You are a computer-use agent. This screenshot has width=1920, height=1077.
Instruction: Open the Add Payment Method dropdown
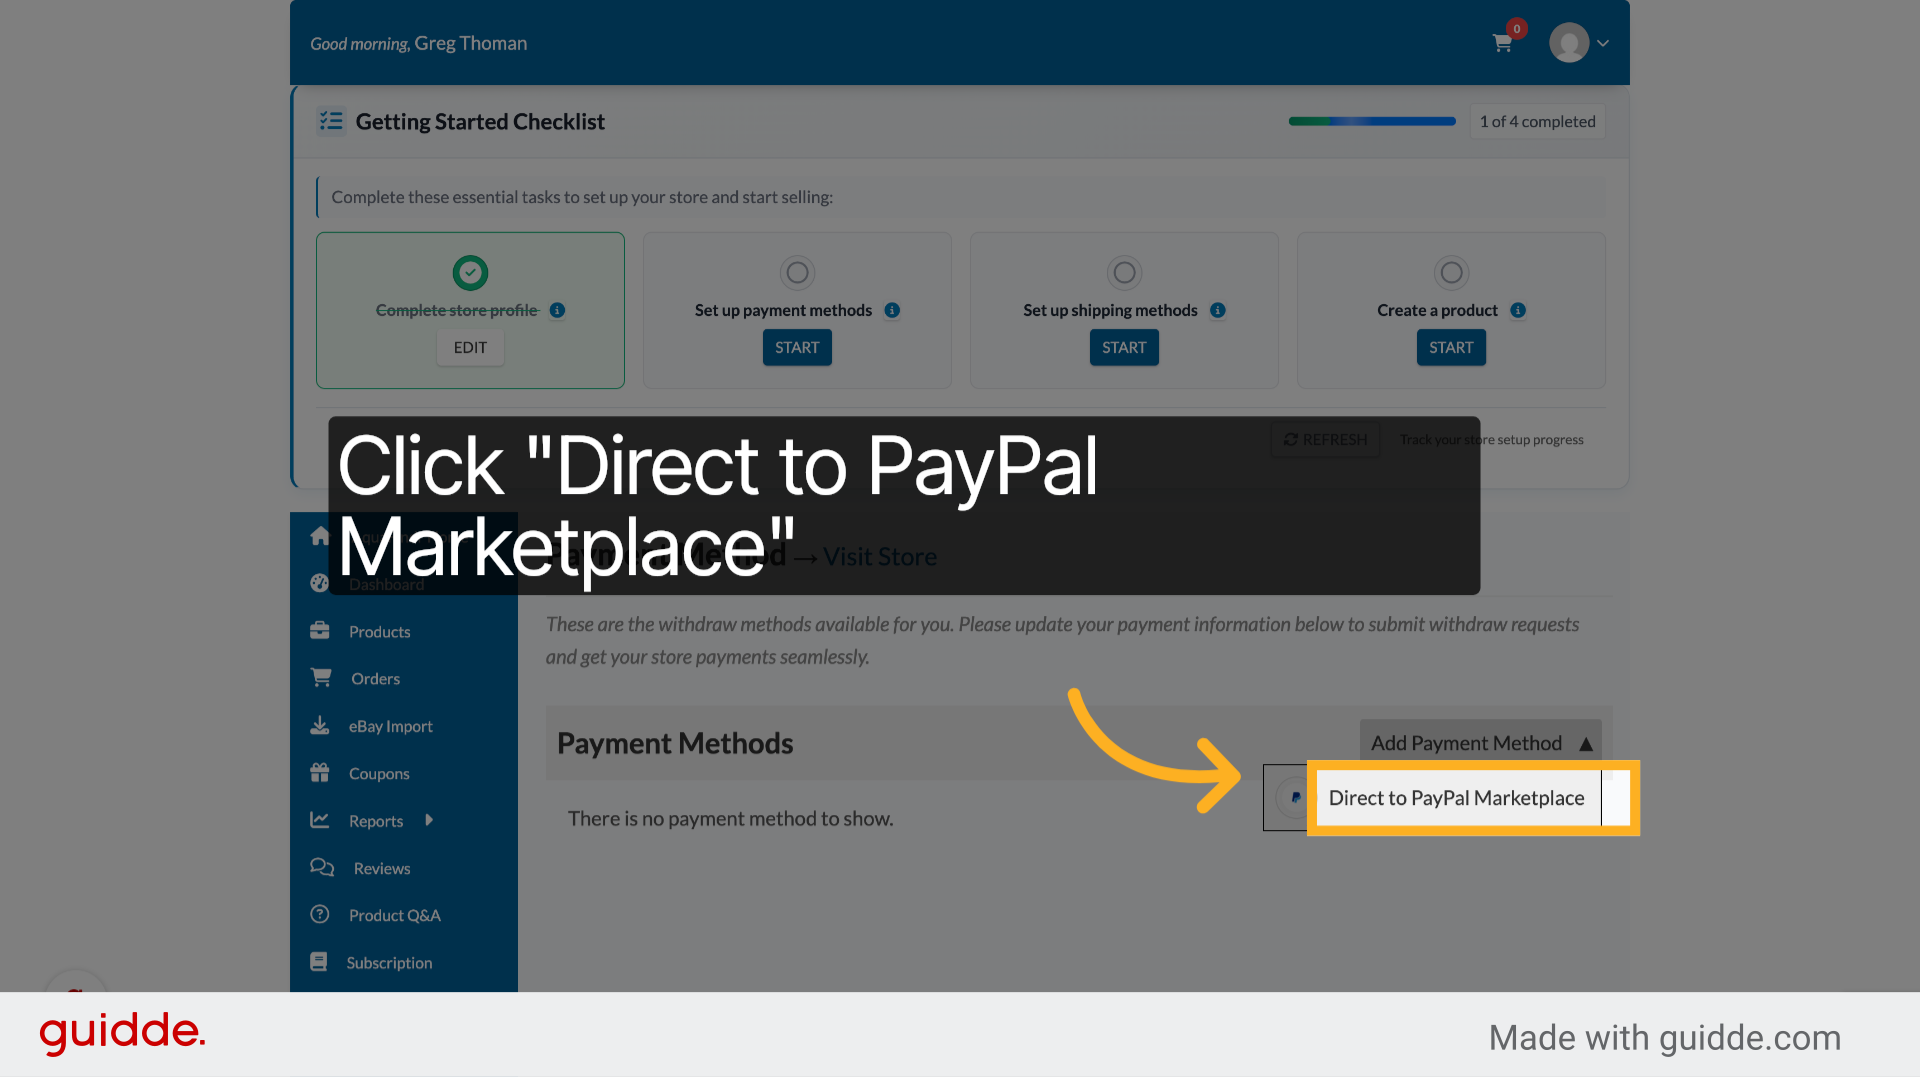coord(1481,743)
